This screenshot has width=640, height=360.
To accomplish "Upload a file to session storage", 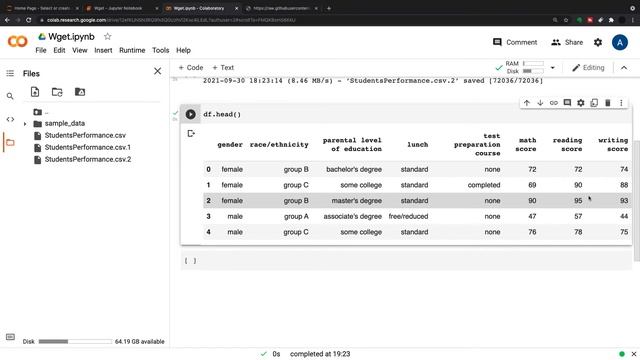I will pos(35,92).
